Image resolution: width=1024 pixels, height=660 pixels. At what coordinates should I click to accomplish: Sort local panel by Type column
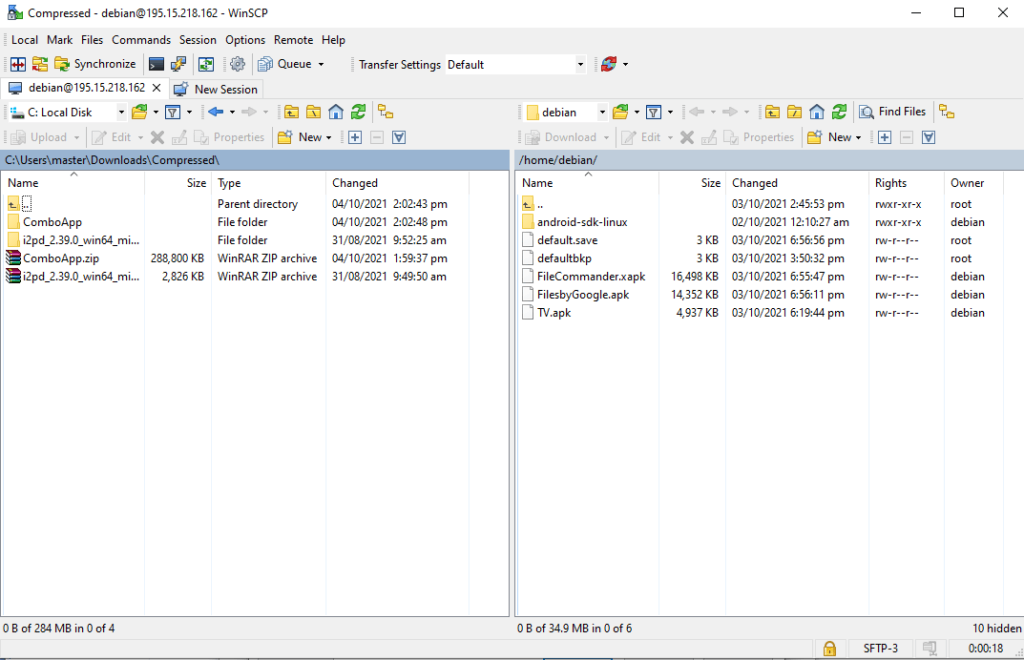click(268, 183)
